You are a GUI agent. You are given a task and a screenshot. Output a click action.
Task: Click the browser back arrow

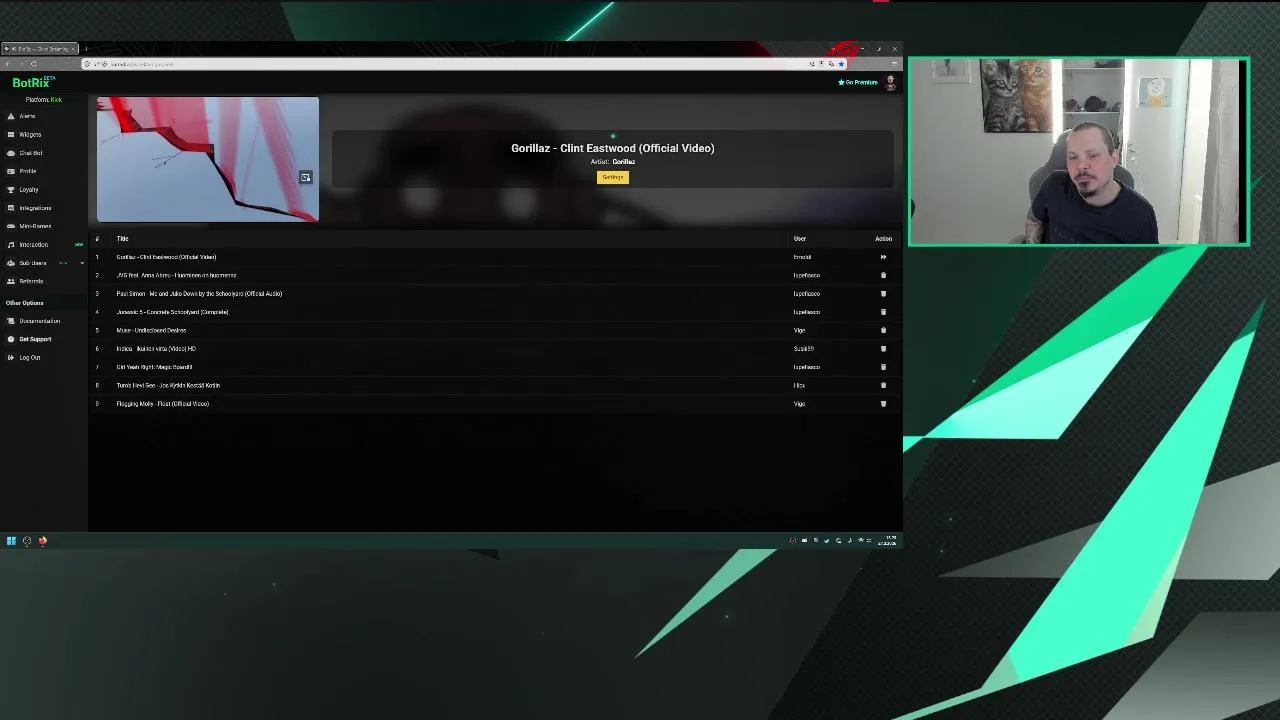pos(7,64)
